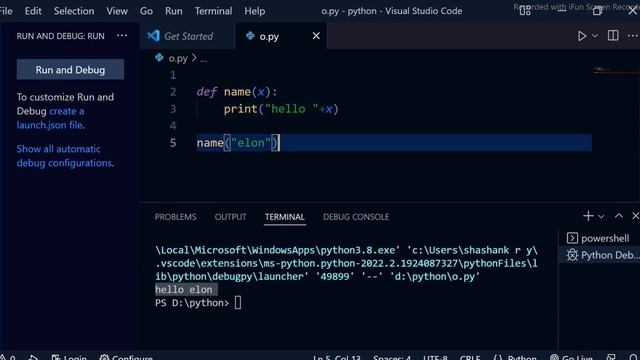Viewport: 640px width, 360px height.
Task: Click the PS D:\python> terminal prompt
Action: pos(192,303)
